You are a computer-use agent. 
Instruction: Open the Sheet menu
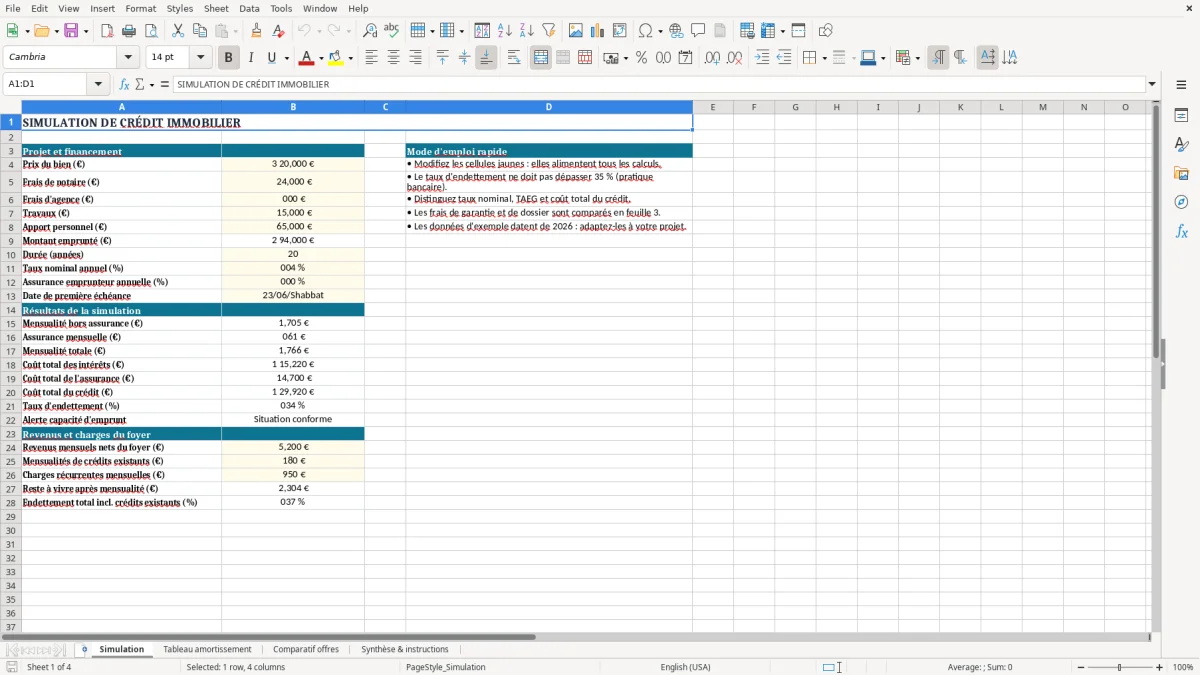click(x=216, y=8)
